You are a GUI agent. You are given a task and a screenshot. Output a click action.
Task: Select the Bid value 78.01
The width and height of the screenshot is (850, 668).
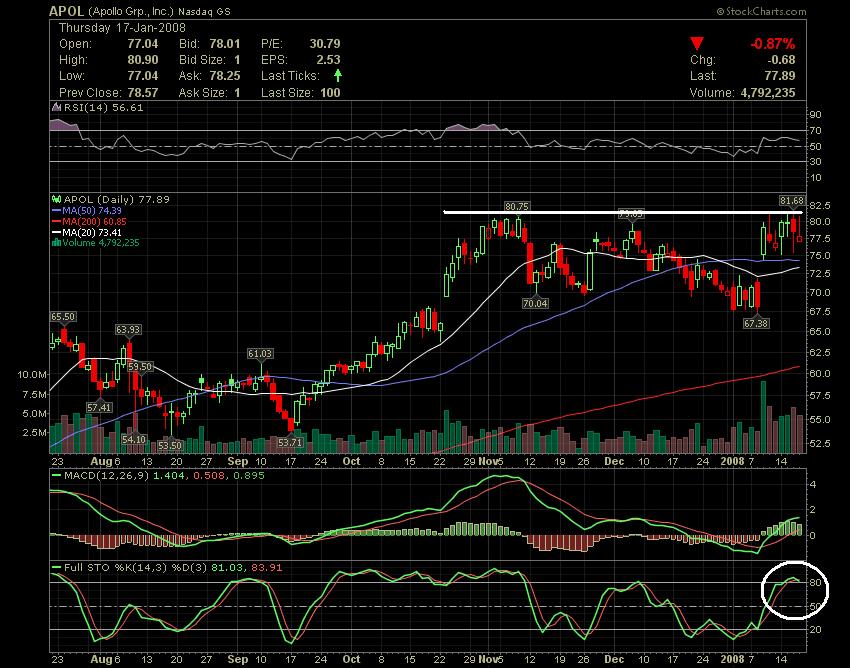click(x=224, y=43)
